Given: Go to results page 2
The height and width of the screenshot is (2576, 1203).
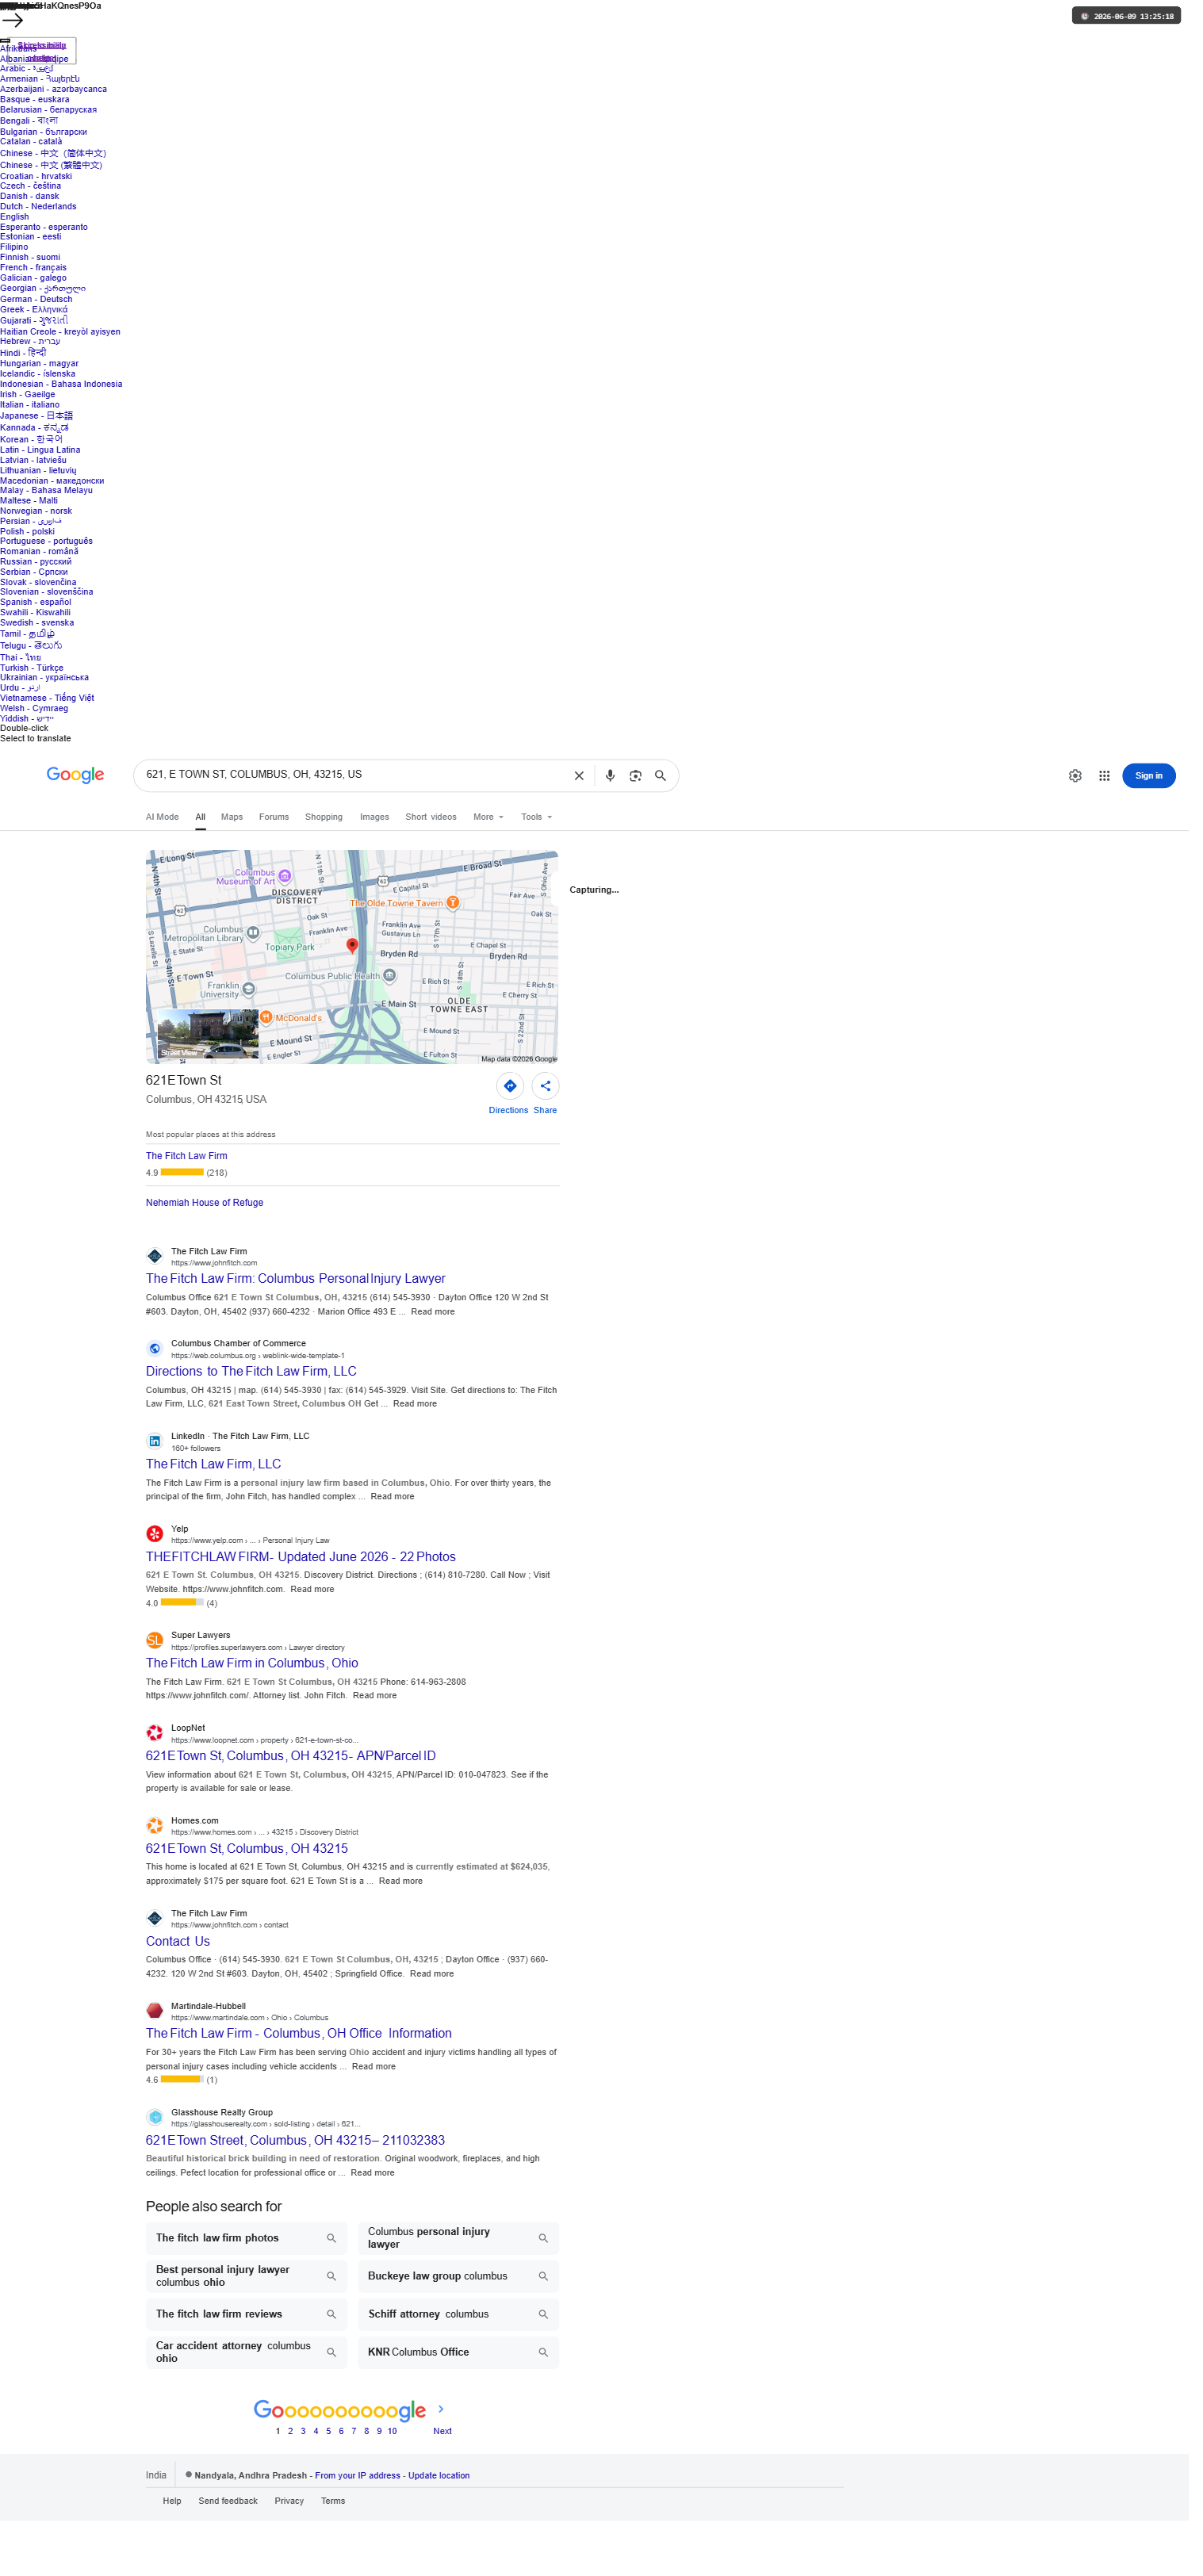Looking at the screenshot, I should [294, 2459].
